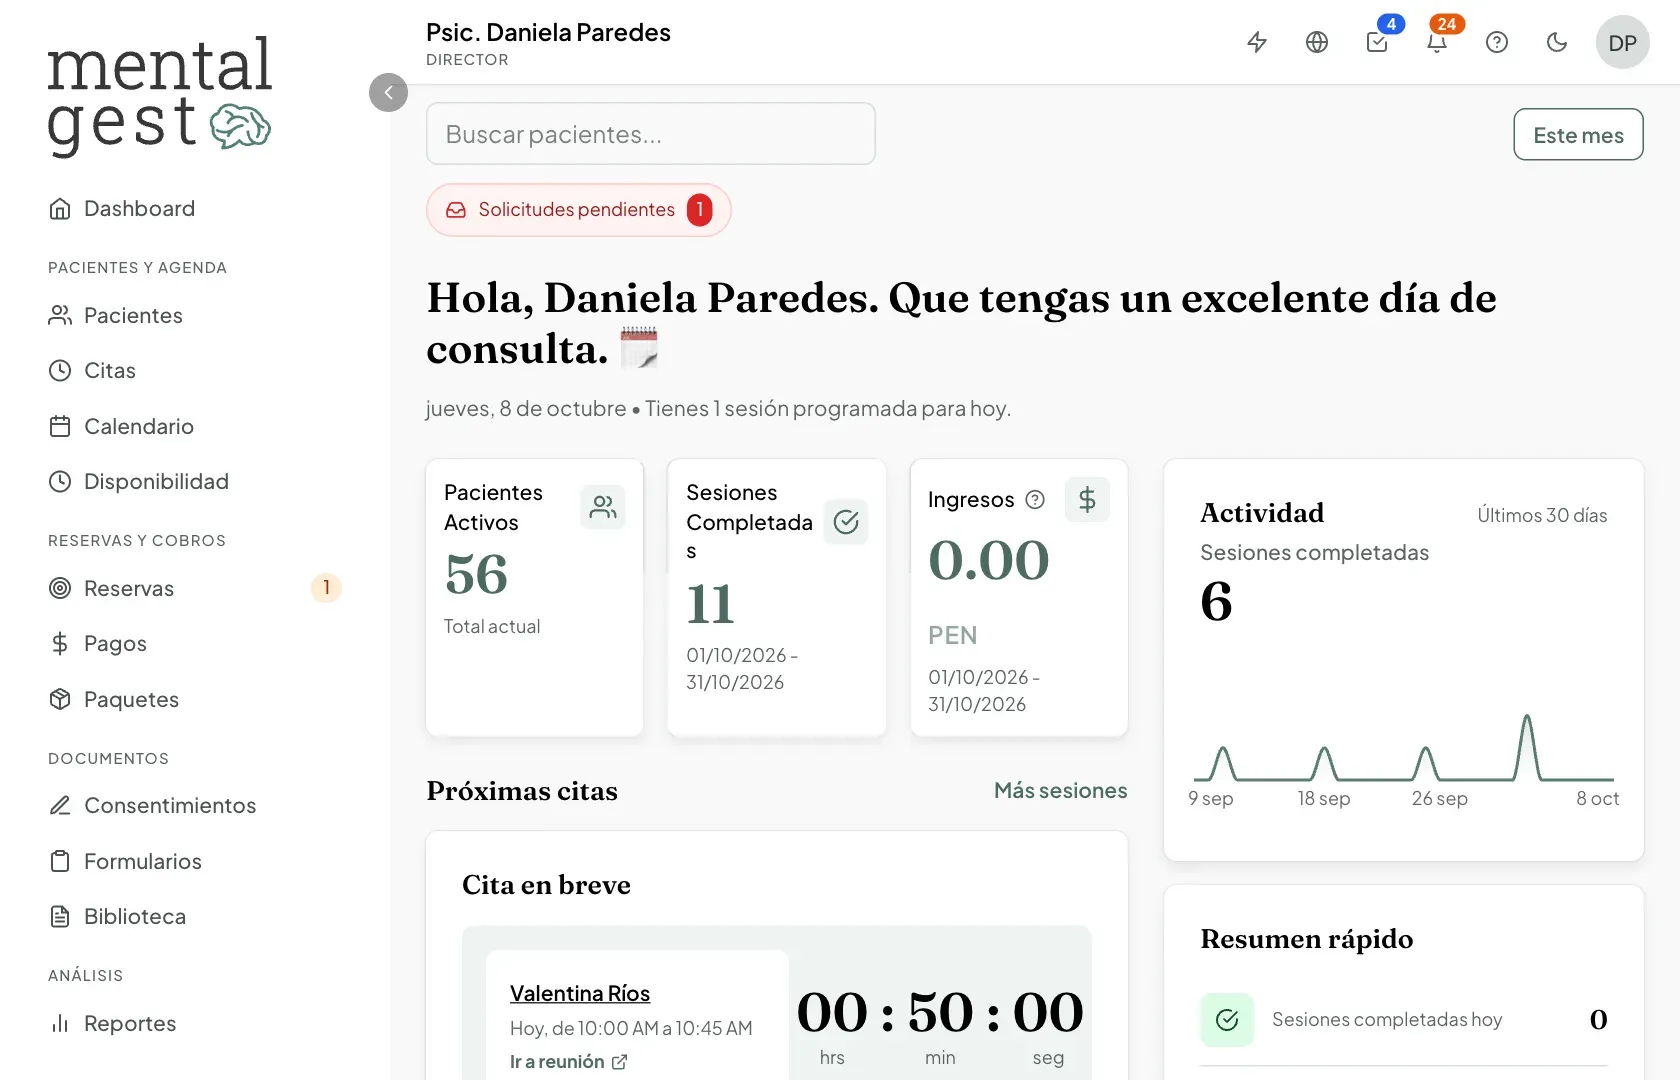Image resolution: width=1680 pixels, height=1080 pixels.
Task: Click the 18 sep label on Actividad chart
Action: [1324, 798]
